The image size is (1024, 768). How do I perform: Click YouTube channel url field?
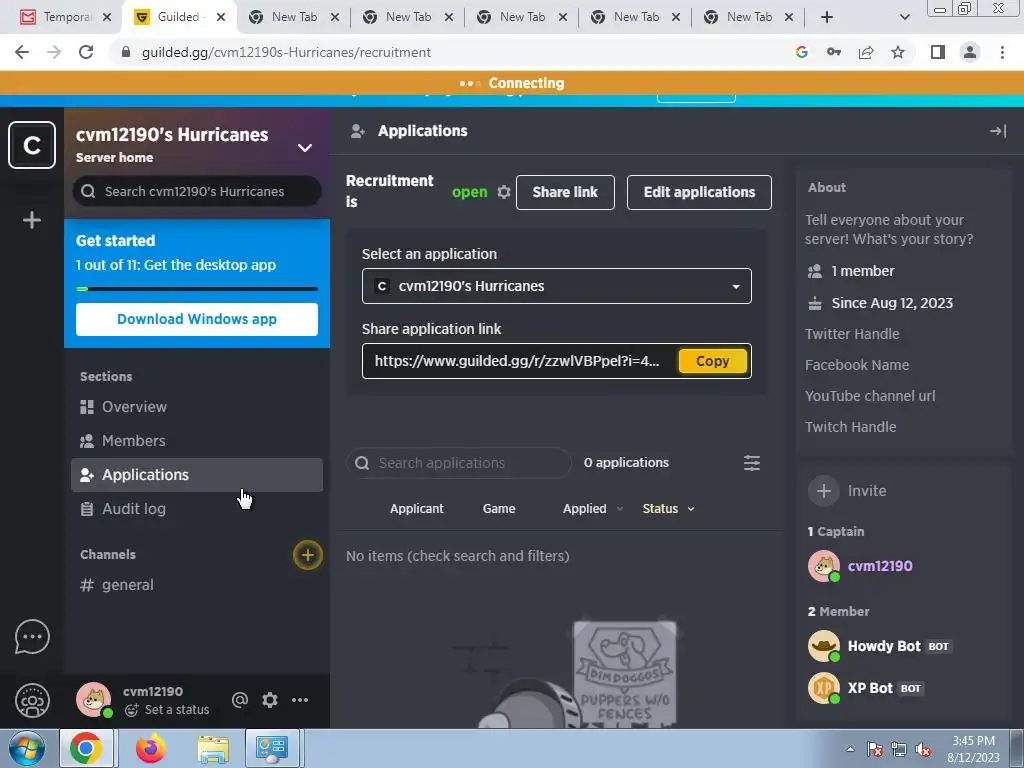click(870, 396)
